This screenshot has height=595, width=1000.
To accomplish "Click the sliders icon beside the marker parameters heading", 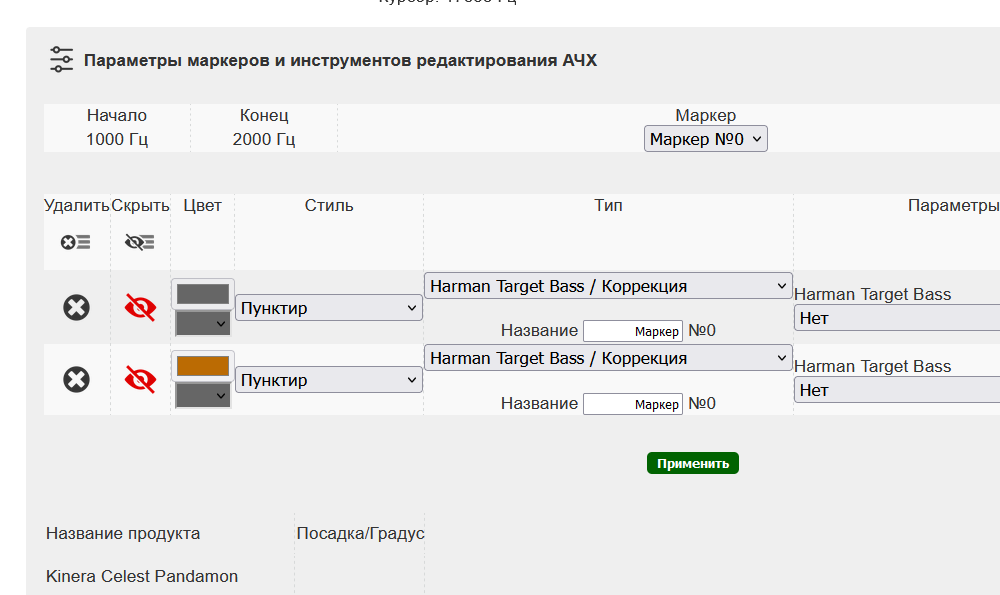I will click(62, 60).
